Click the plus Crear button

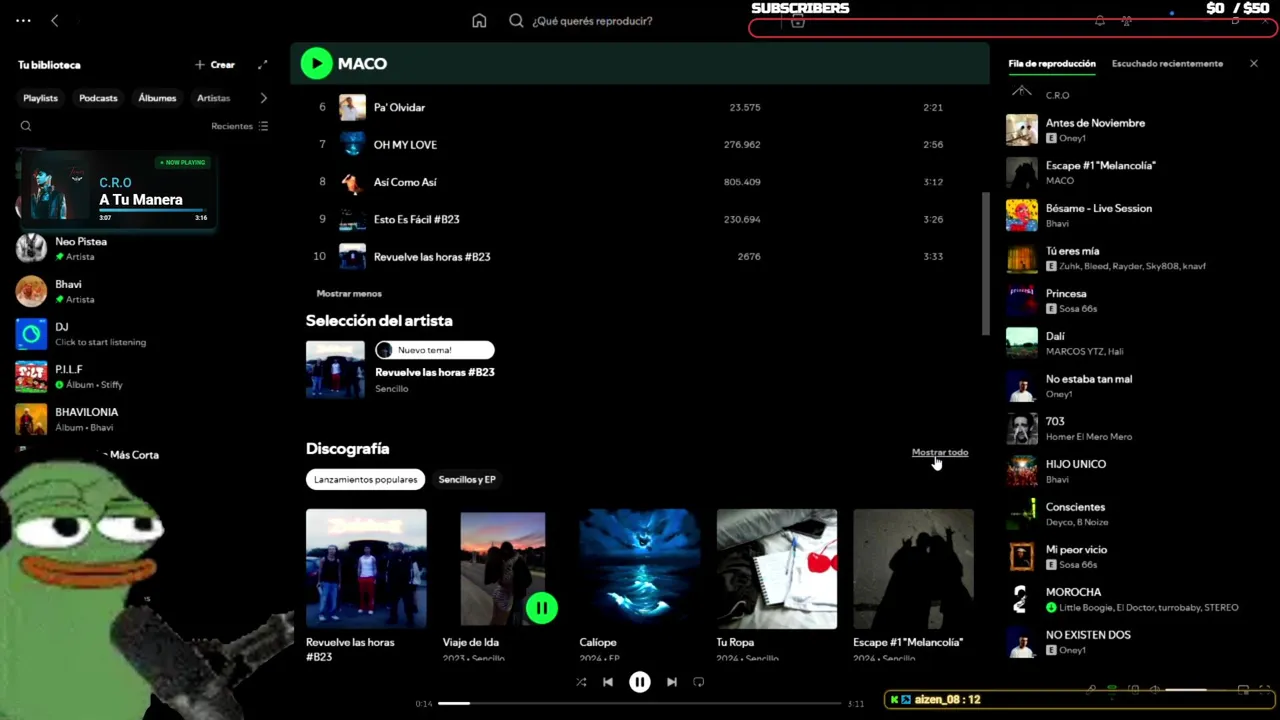(216, 65)
